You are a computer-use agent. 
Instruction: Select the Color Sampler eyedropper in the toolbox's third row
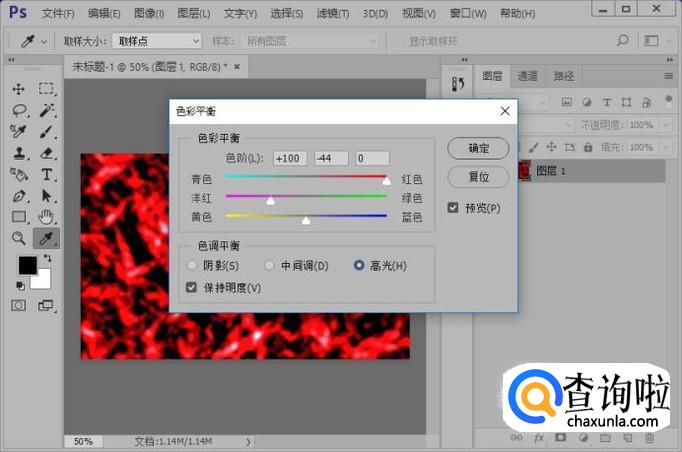(18, 131)
